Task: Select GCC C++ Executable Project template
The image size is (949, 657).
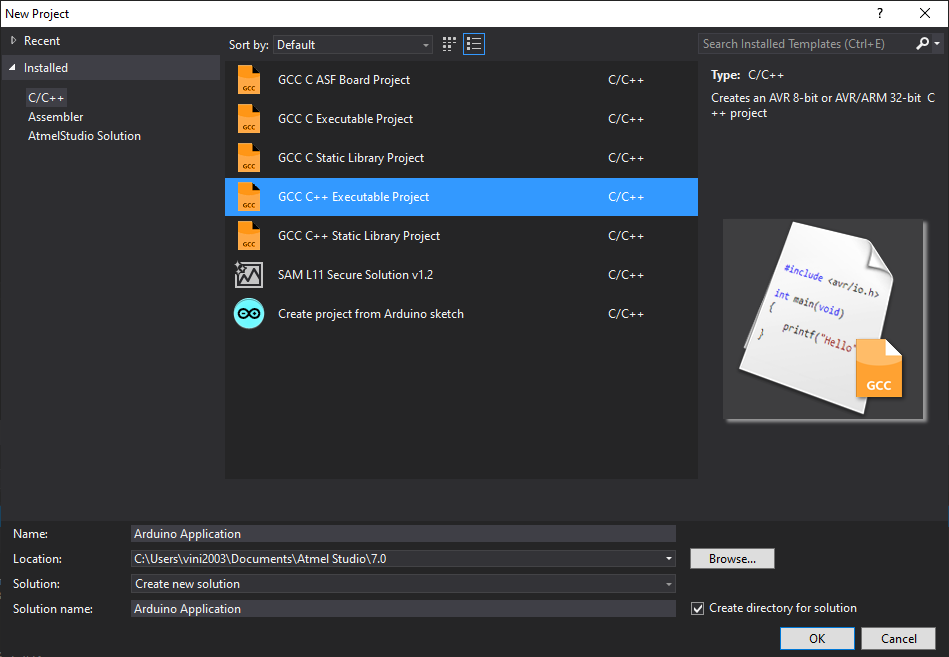Action: click(461, 197)
